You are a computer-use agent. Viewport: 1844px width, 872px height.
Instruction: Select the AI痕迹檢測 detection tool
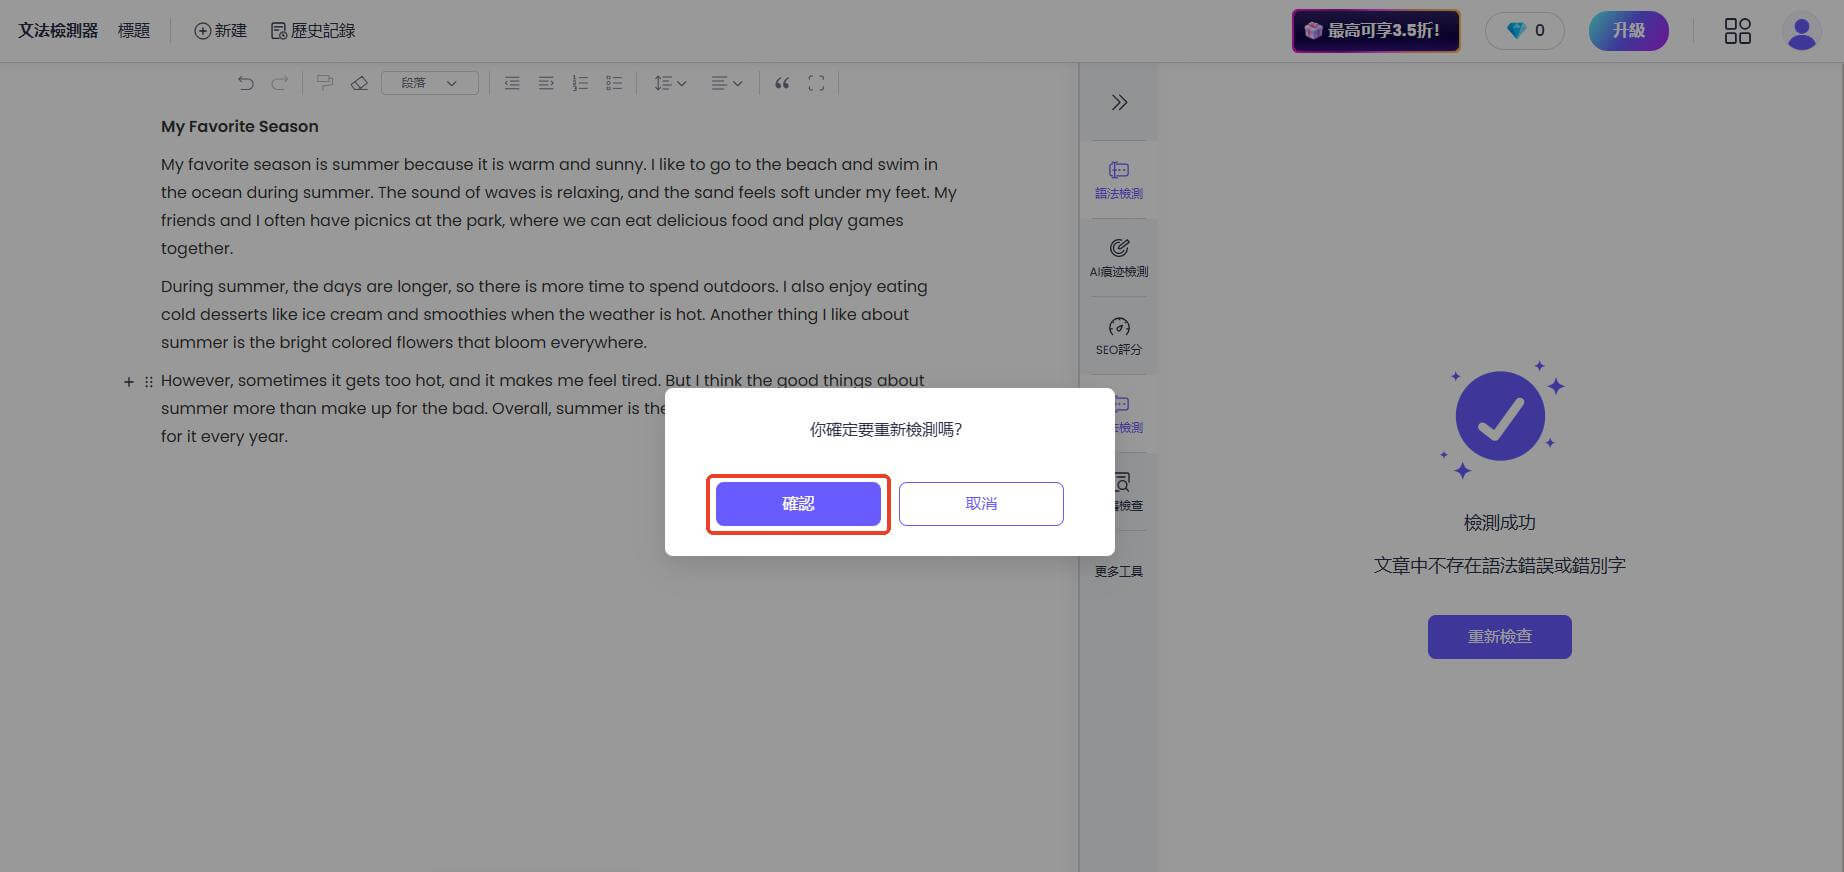click(x=1119, y=258)
